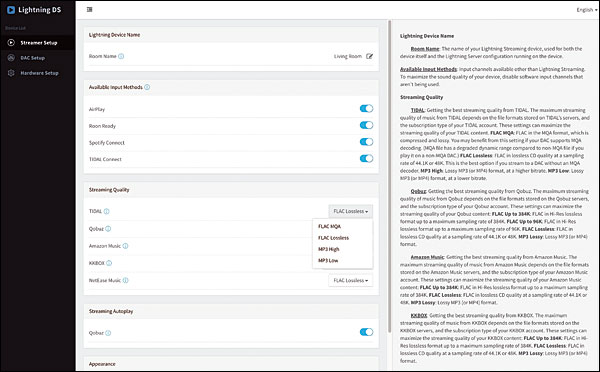Click the DAC Setup sidebar icon

pos(11,58)
